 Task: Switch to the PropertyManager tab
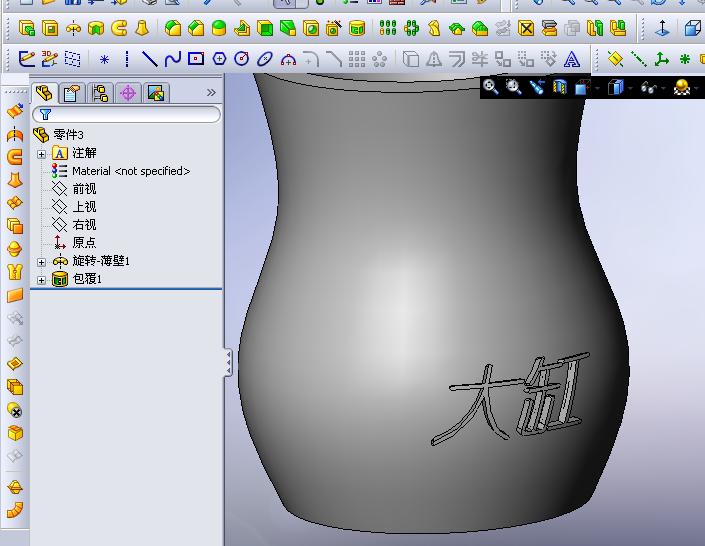(72, 93)
